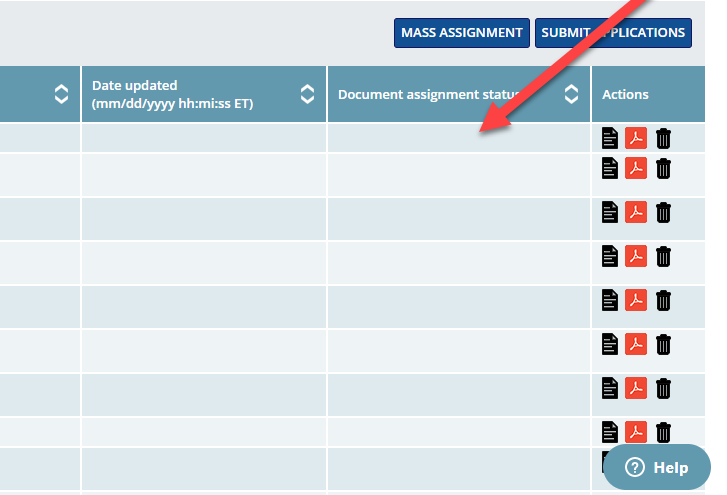Toggle sort arrows on leftmost column
The height and width of the screenshot is (495, 727).
pyautogui.click(x=61, y=94)
